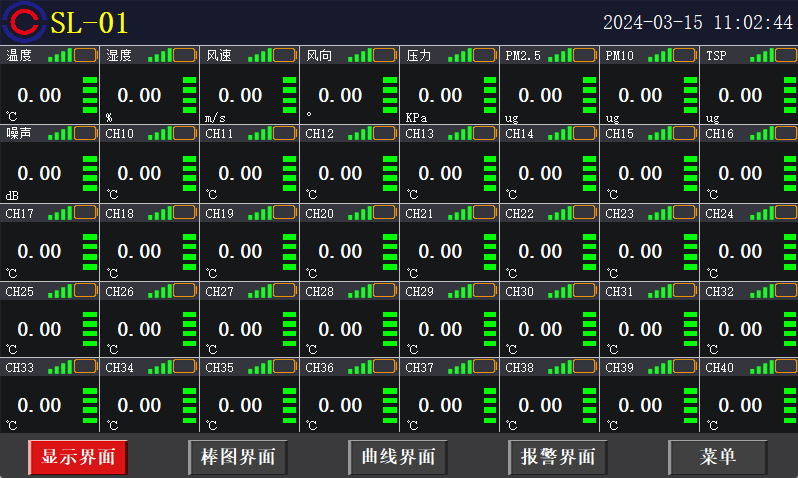Screen dimensions: 798x478
Task: Click battery icon in CH40 tile
Action: point(786,367)
